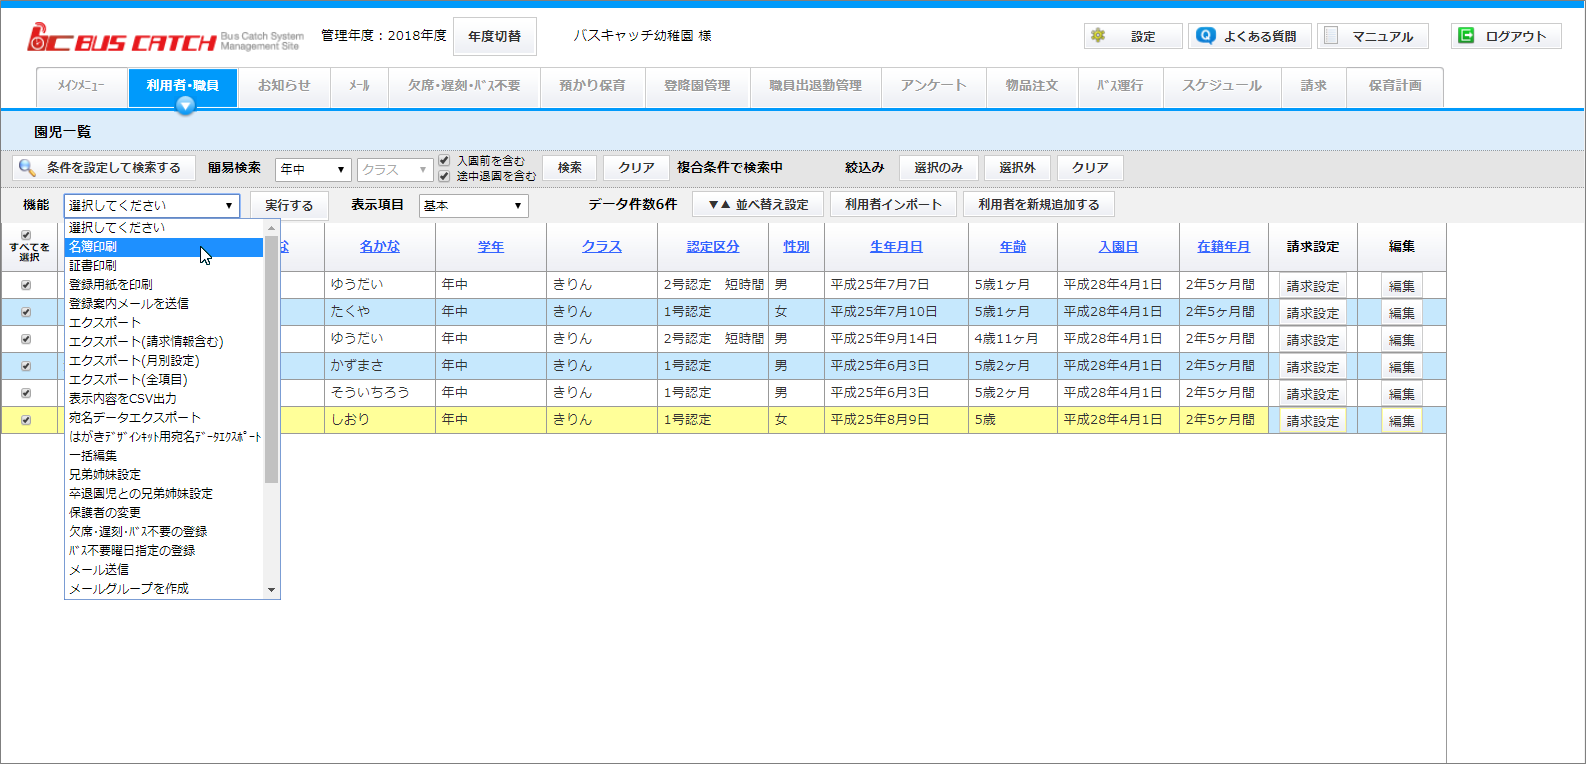
Task: Click the document icon on マニュアル
Action: 1331,35
